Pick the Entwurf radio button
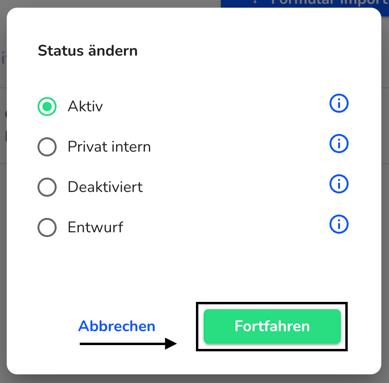The height and width of the screenshot is (383, 389). click(47, 227)
